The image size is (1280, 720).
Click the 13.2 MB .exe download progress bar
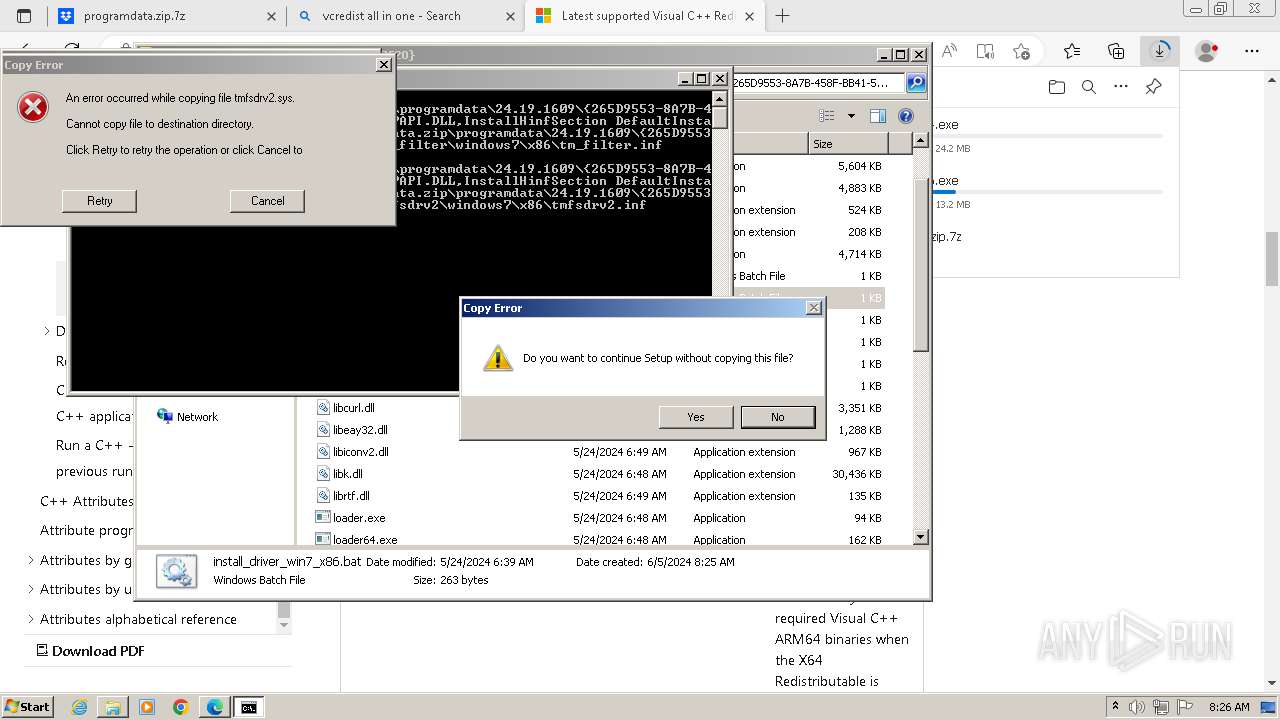point(1047,192)
